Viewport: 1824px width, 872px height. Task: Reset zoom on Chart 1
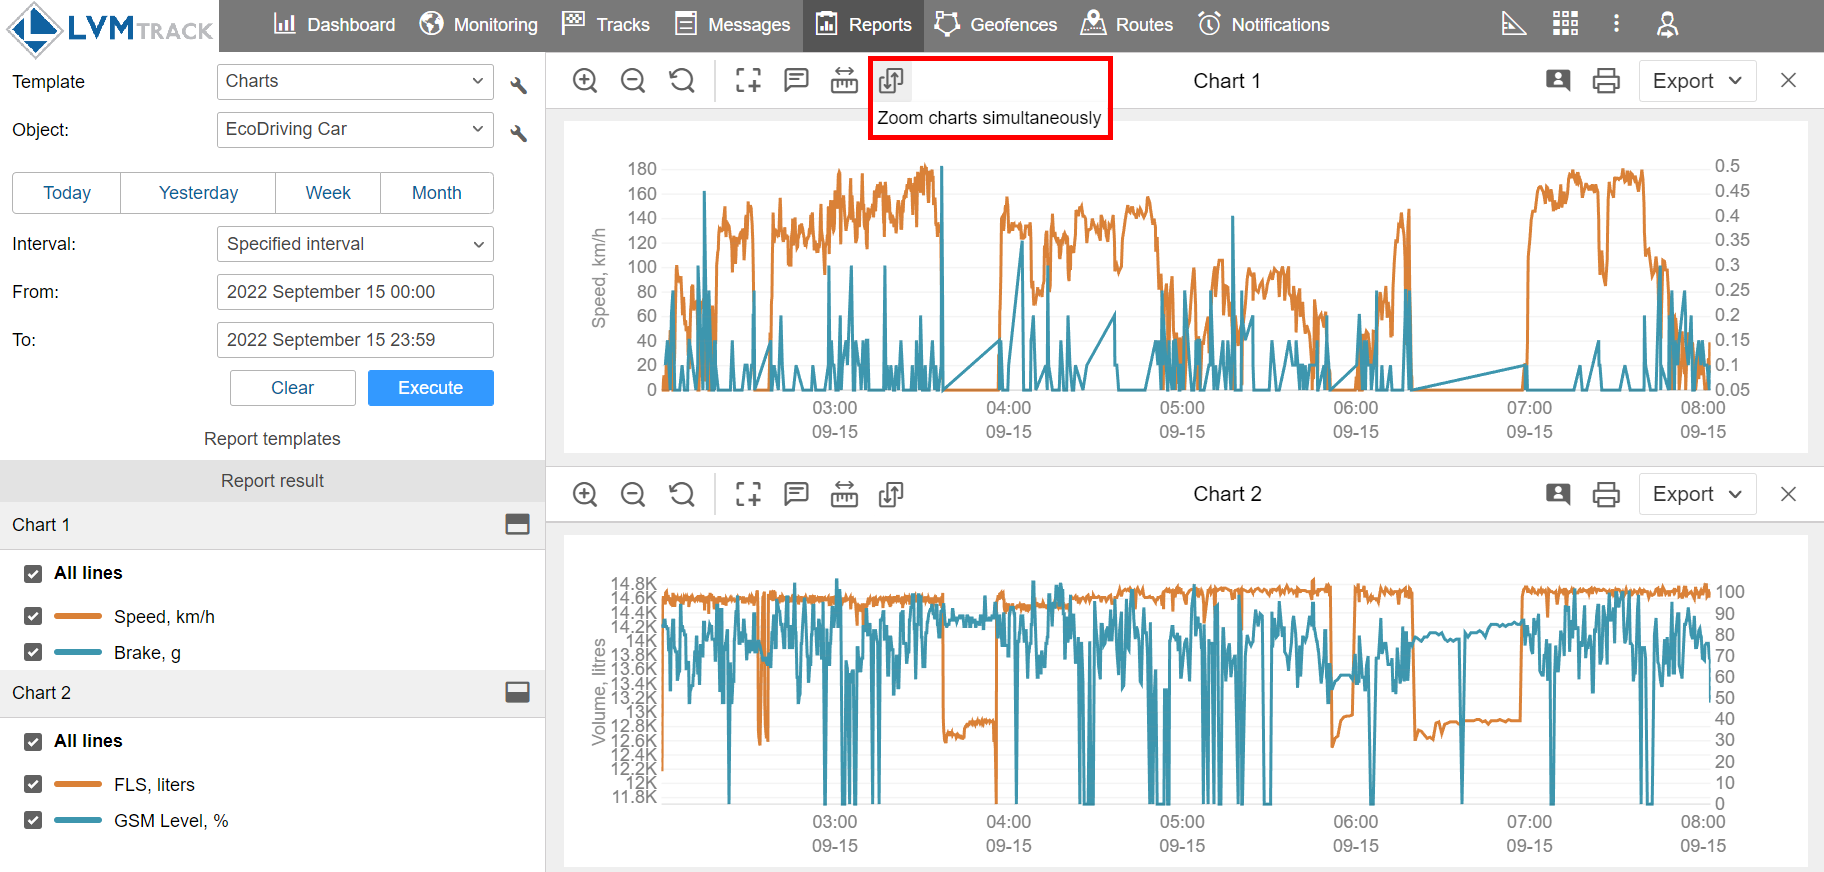tap(682, 81)
